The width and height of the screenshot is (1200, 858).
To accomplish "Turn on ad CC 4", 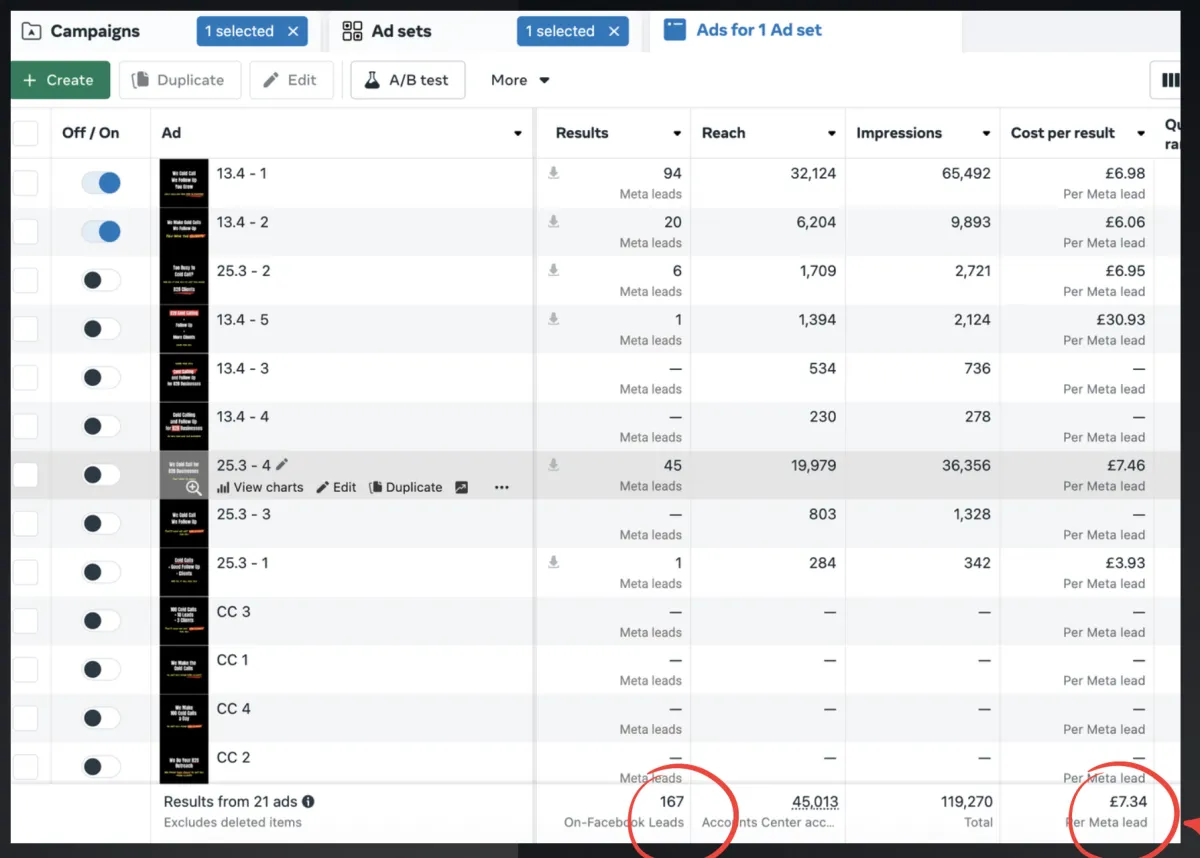I will click(101, 718).
